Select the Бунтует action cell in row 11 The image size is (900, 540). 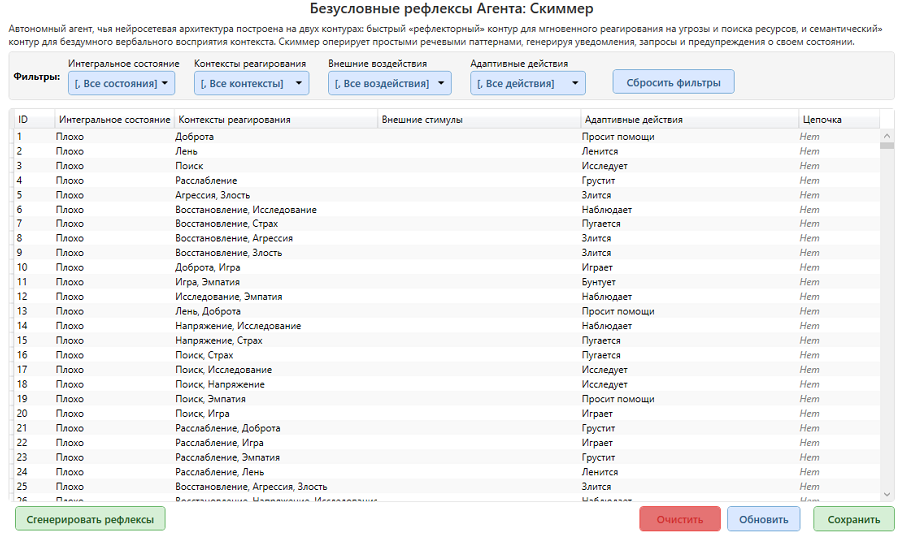pyautogui.click(x=598, y=283)
